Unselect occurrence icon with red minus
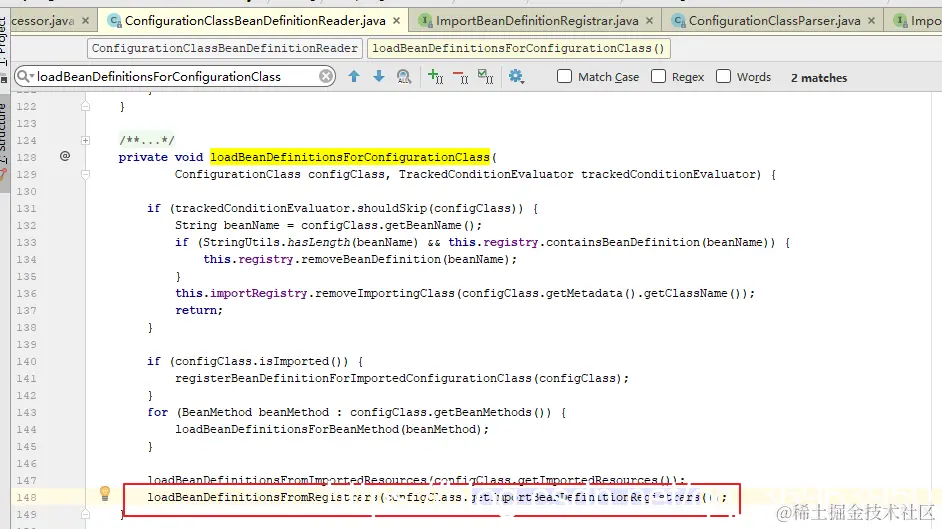 pyautogui.click(x=461, y=77)
